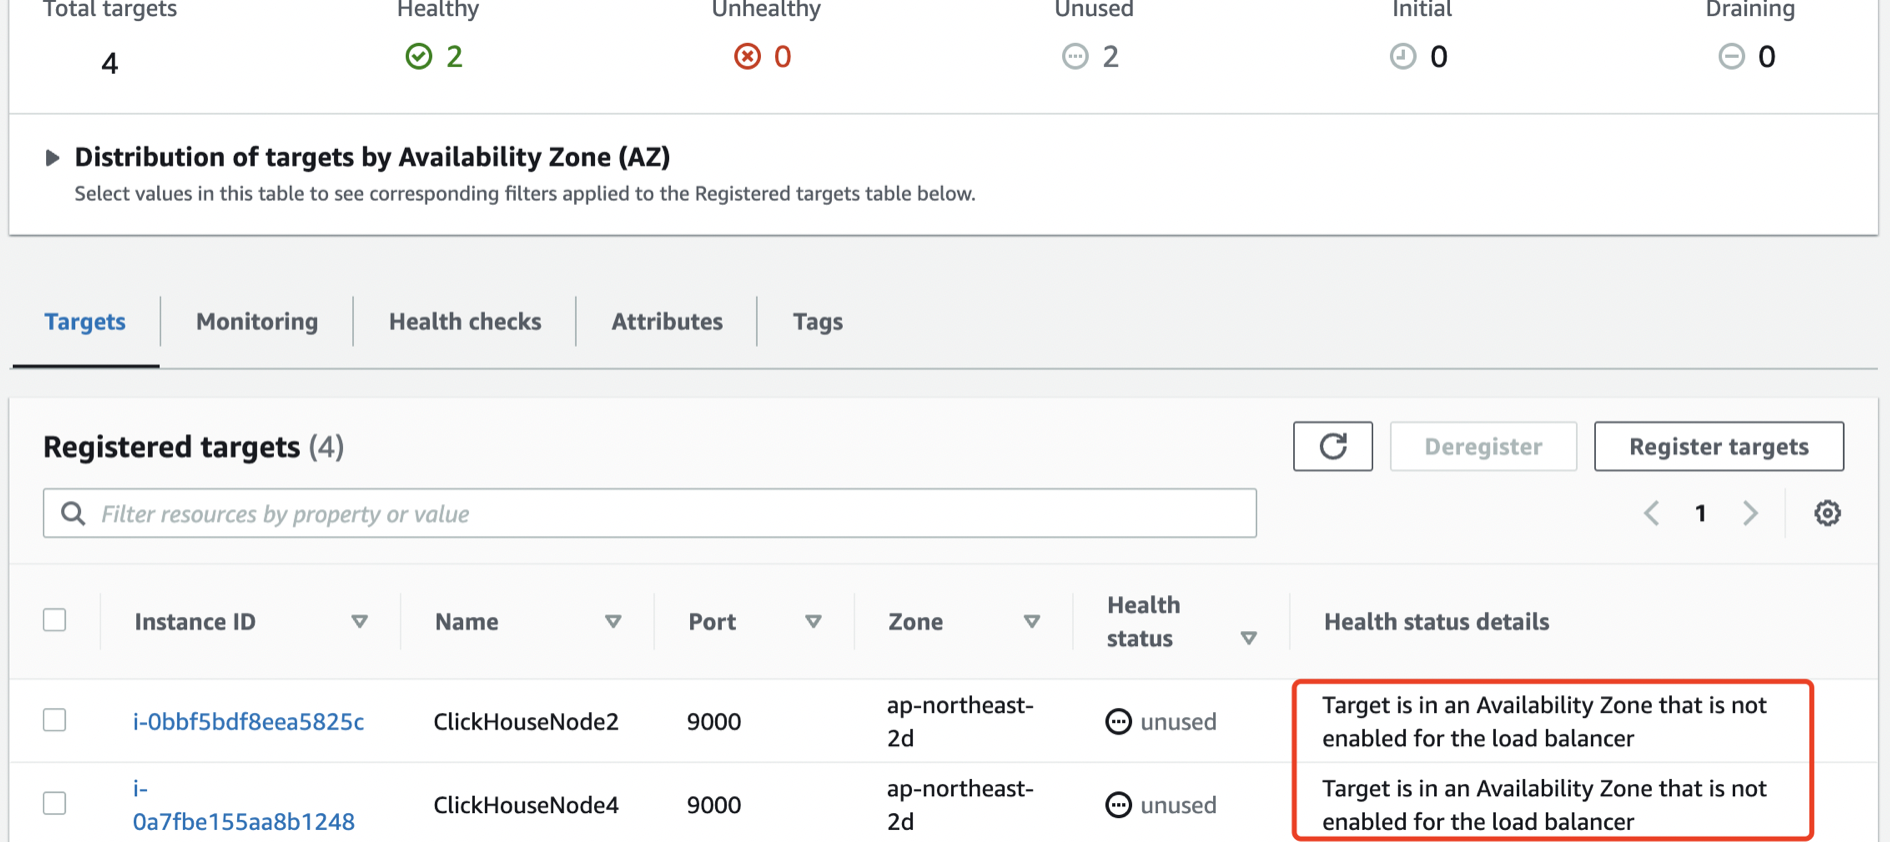Viewport: 1890px width, 842px height.
Task: Click the Initial clock icon
Action: click(x=1403, y=56)
